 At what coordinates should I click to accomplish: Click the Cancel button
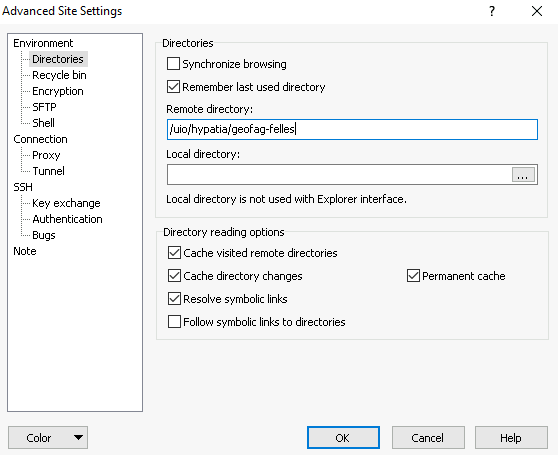click(428, 438)
